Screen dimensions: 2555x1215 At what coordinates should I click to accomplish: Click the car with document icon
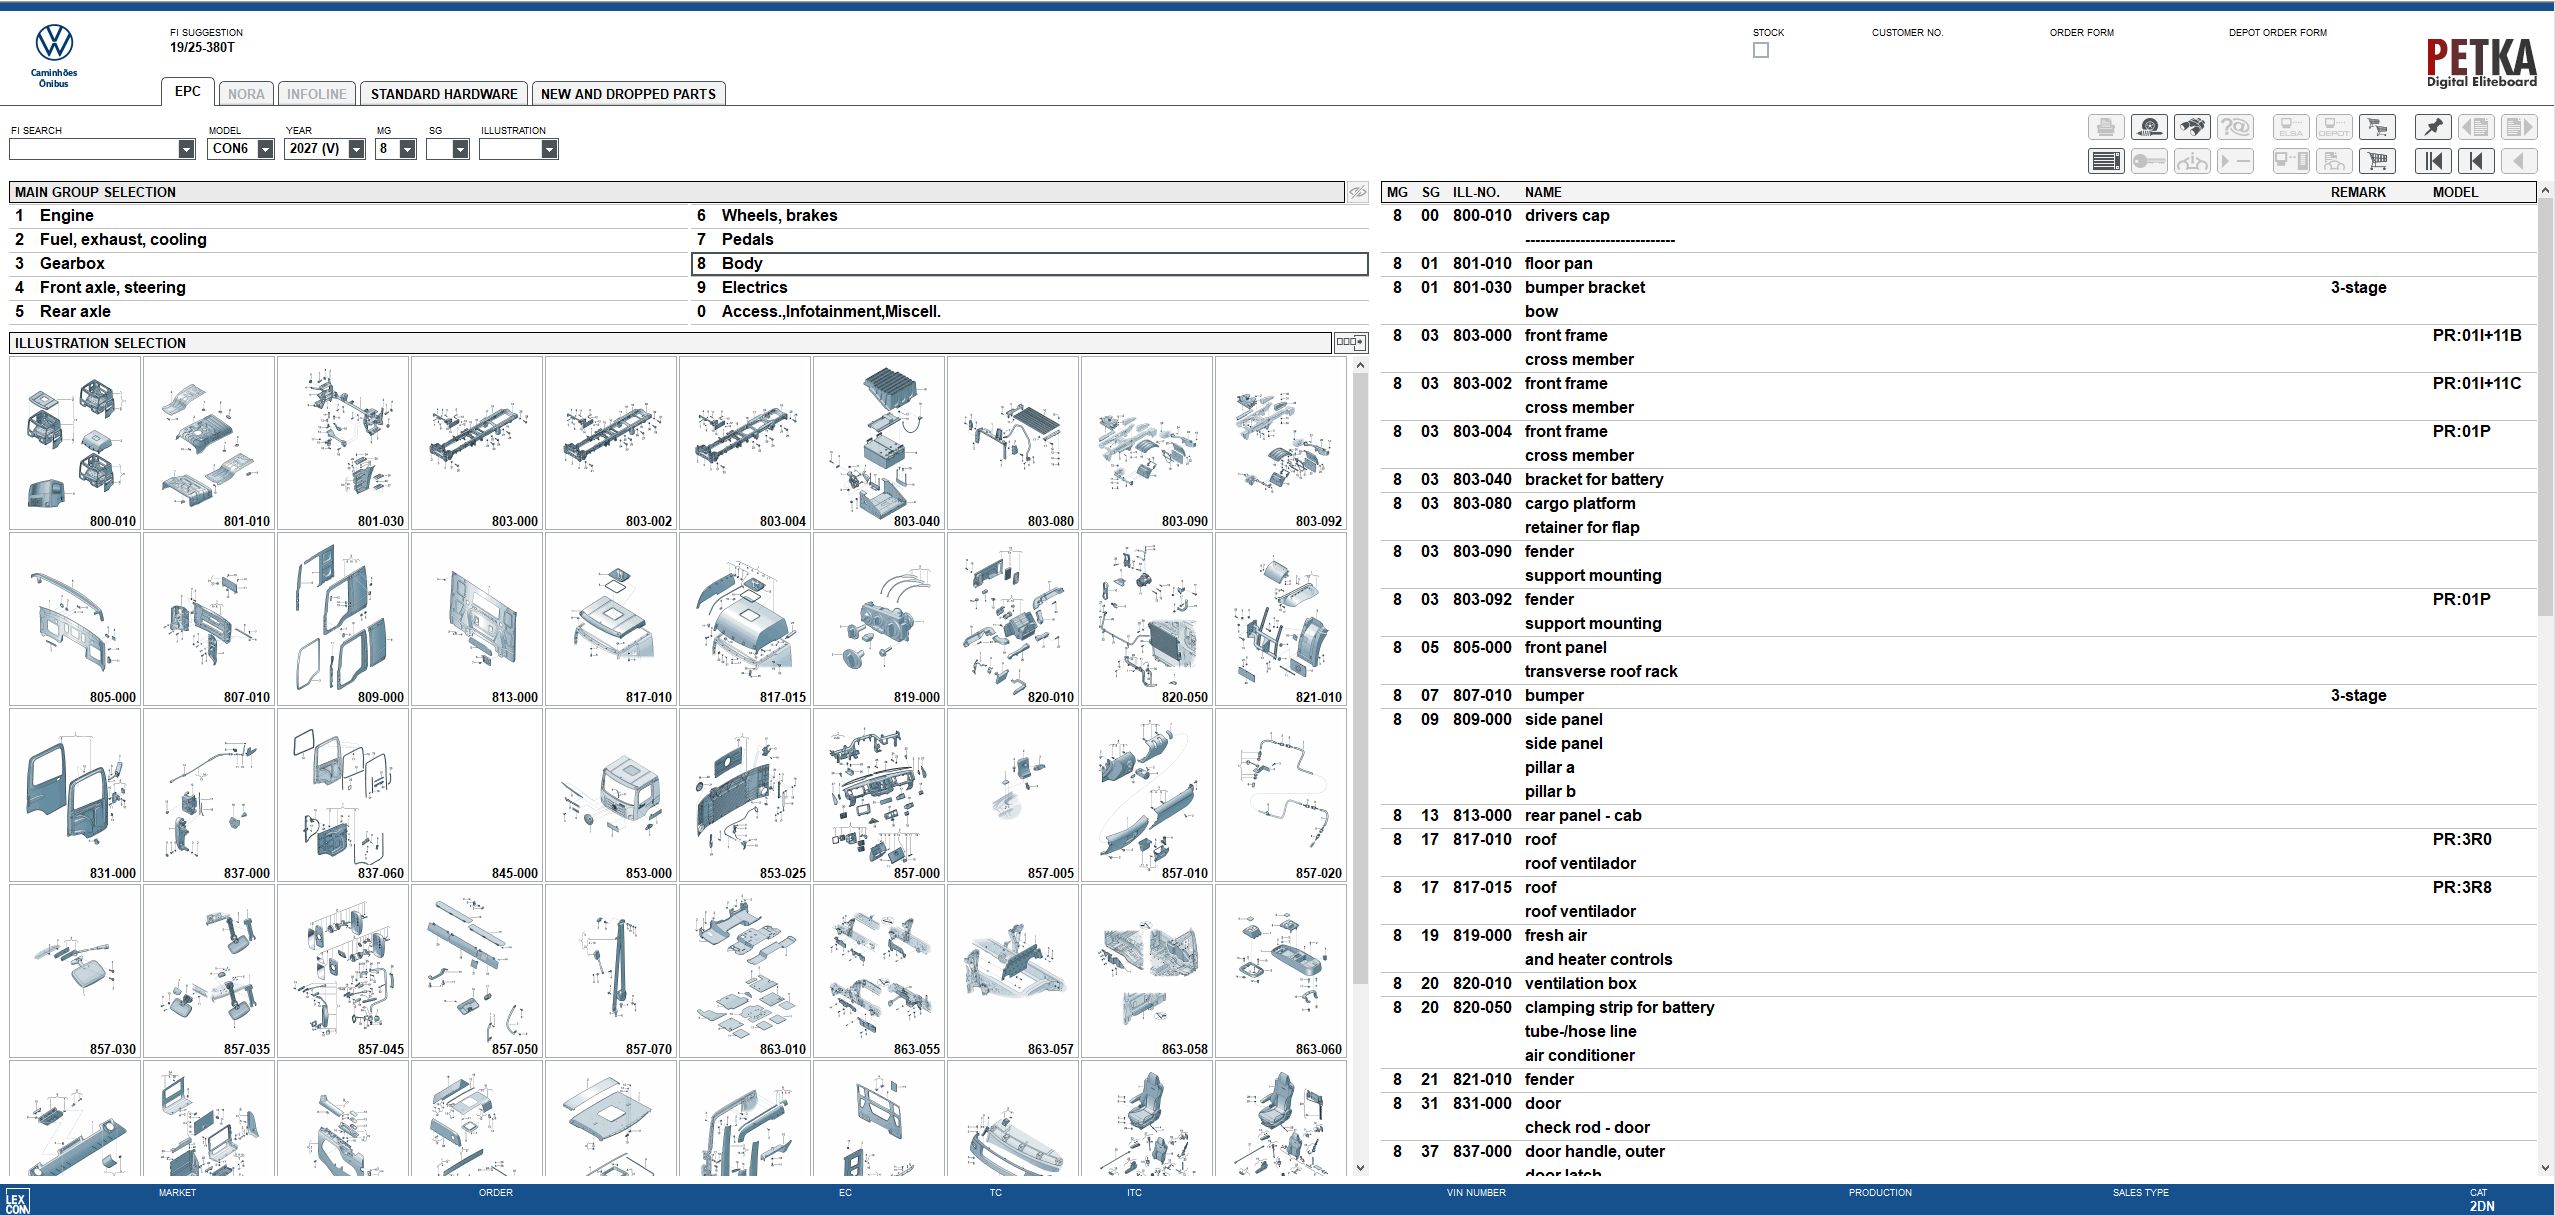pyautogui.click(x=2334, y=161)
